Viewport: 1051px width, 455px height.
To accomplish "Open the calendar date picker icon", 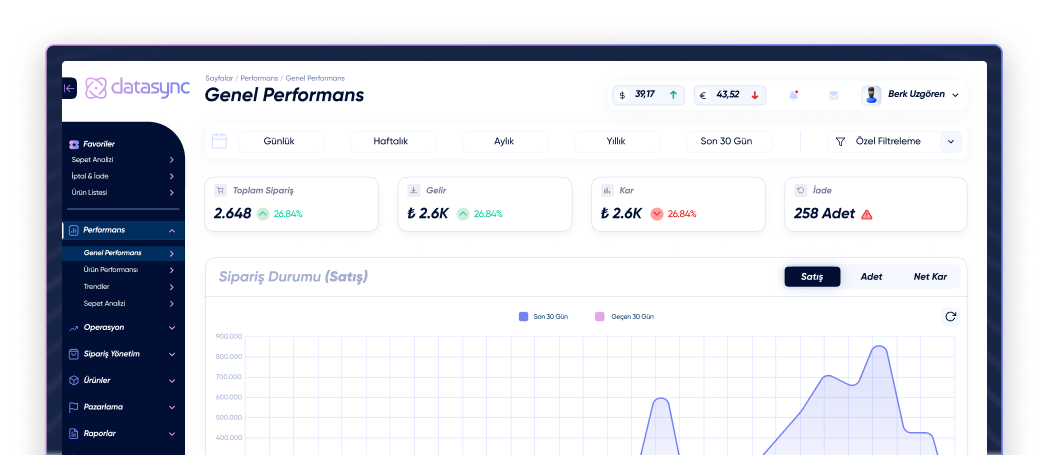I will [x=219, y=141].
